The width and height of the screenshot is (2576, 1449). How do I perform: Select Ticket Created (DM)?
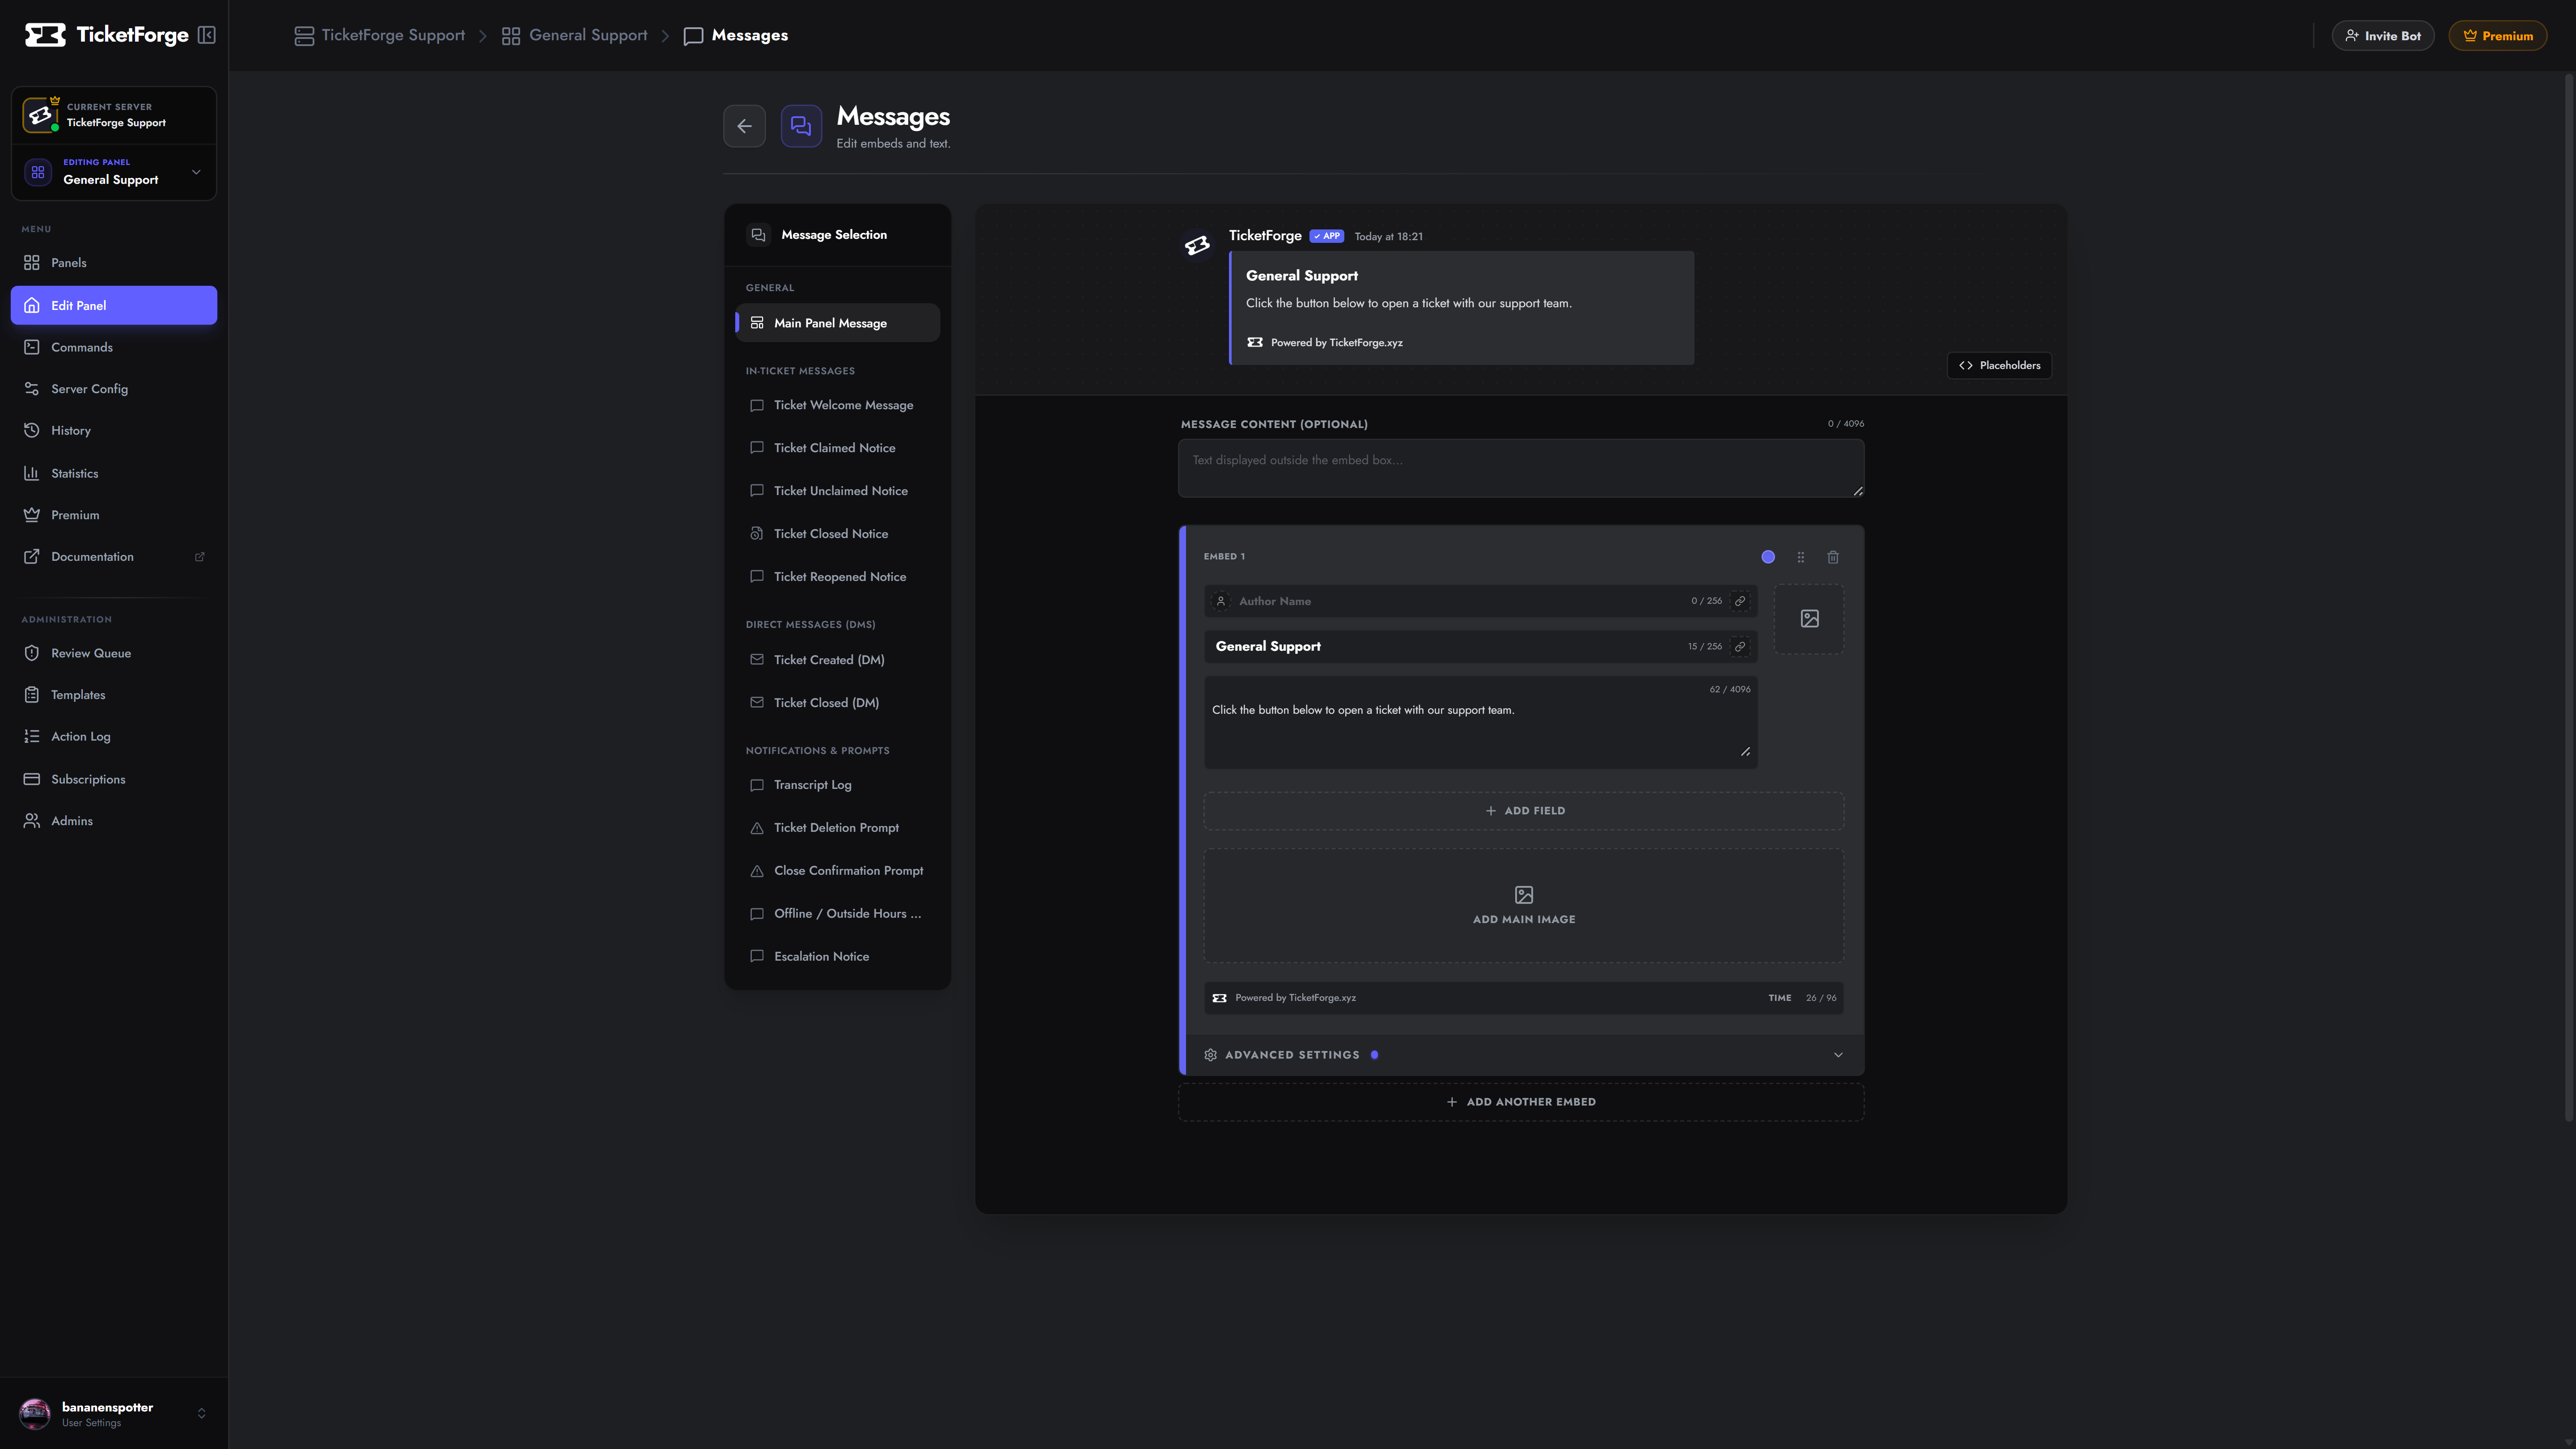point(838,660)
